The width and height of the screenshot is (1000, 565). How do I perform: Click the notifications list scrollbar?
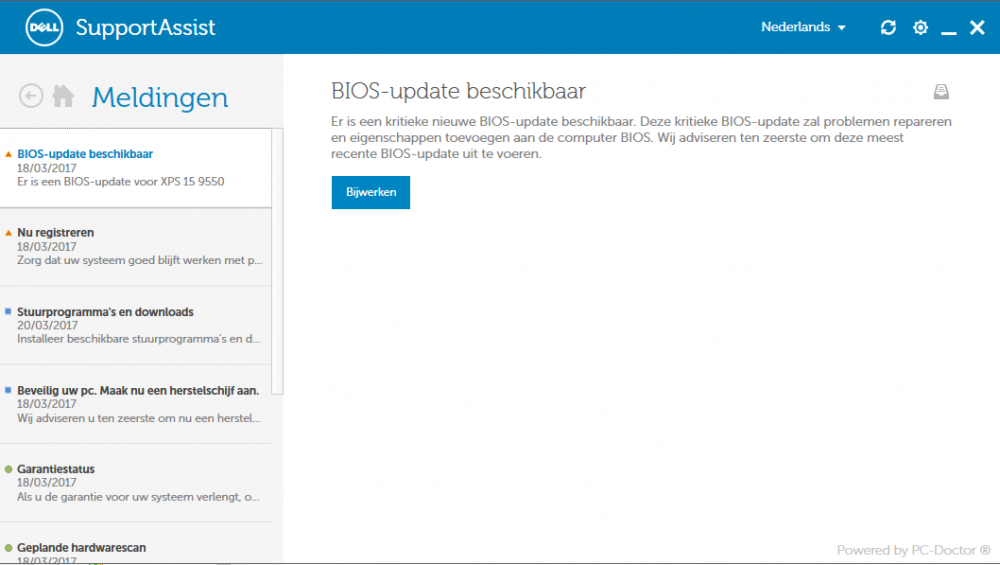tap(277, 261)
